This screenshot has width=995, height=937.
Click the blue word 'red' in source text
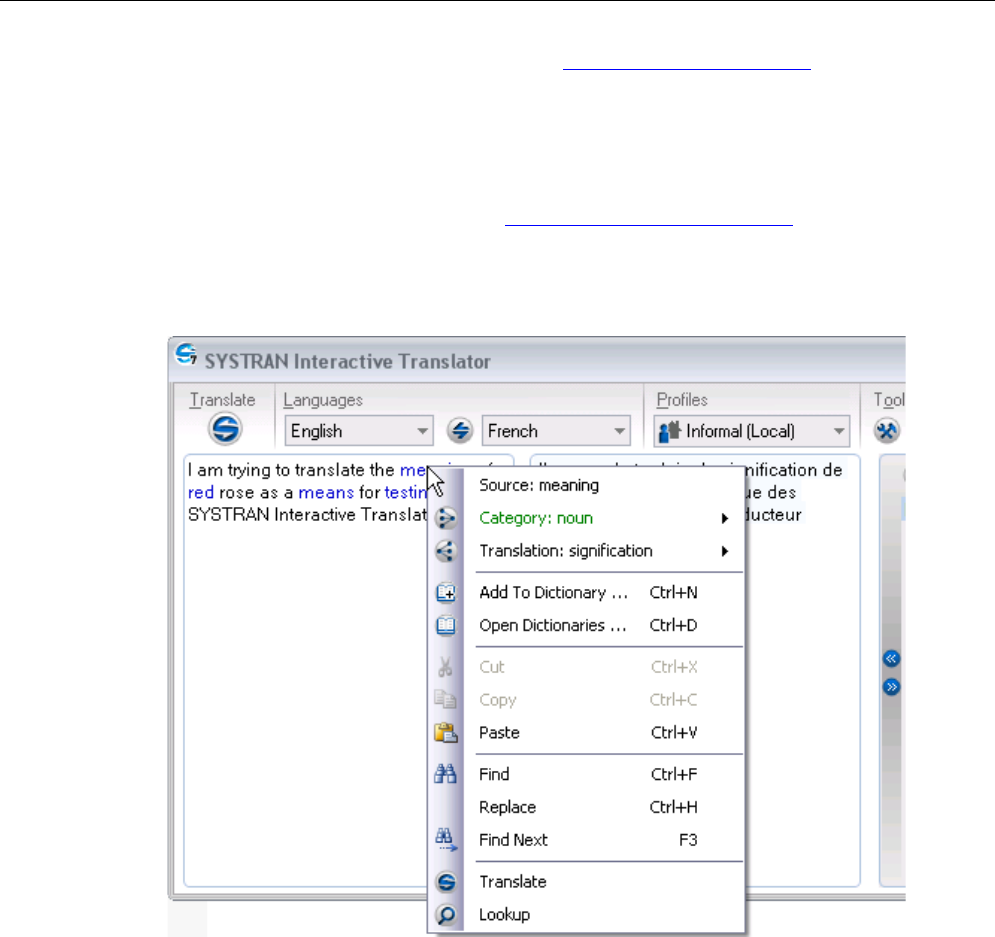tap(201, 492)
